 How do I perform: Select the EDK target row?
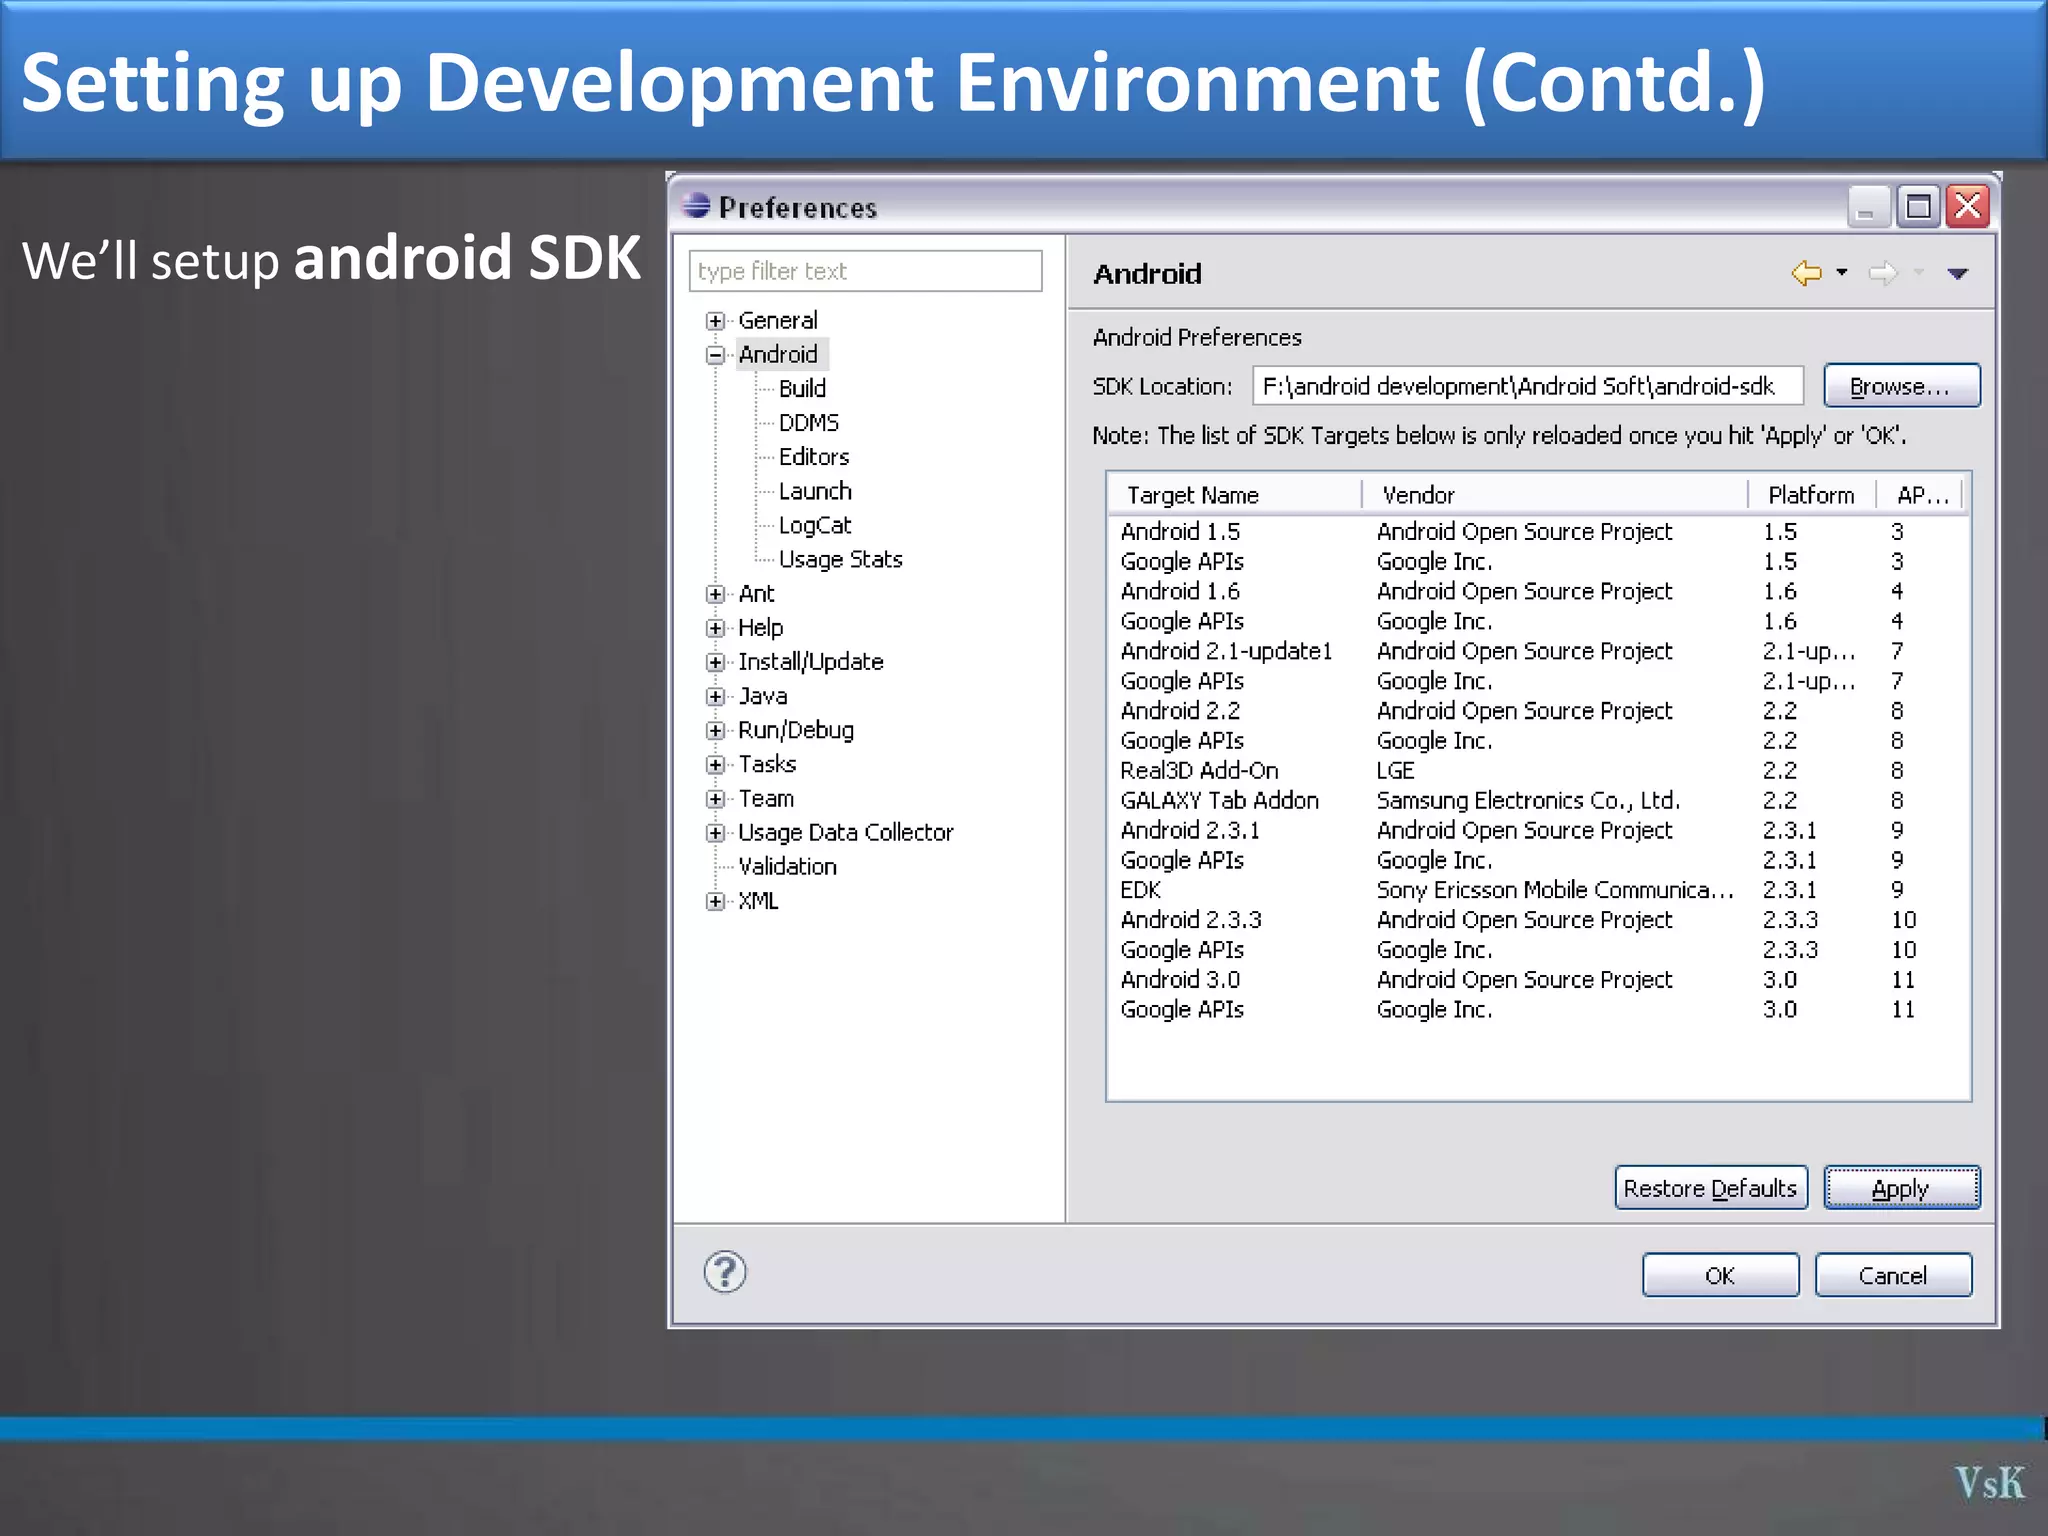point(1538,890)
